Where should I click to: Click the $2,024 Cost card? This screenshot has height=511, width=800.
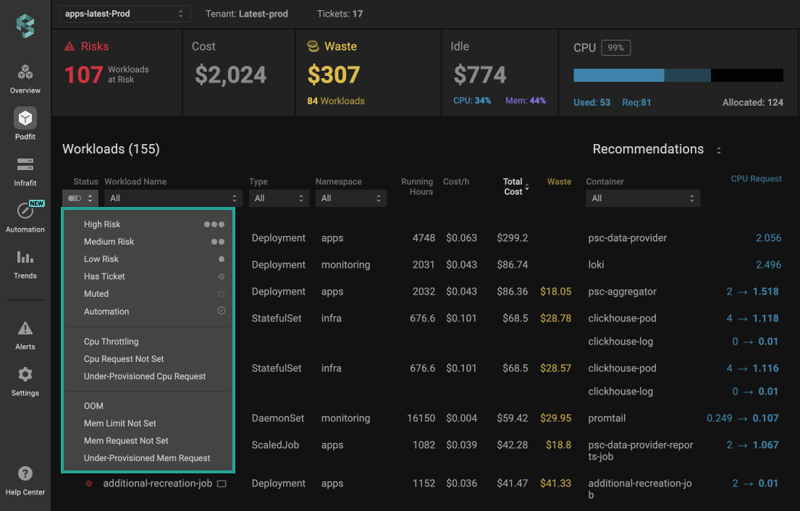tap(238, 73)
